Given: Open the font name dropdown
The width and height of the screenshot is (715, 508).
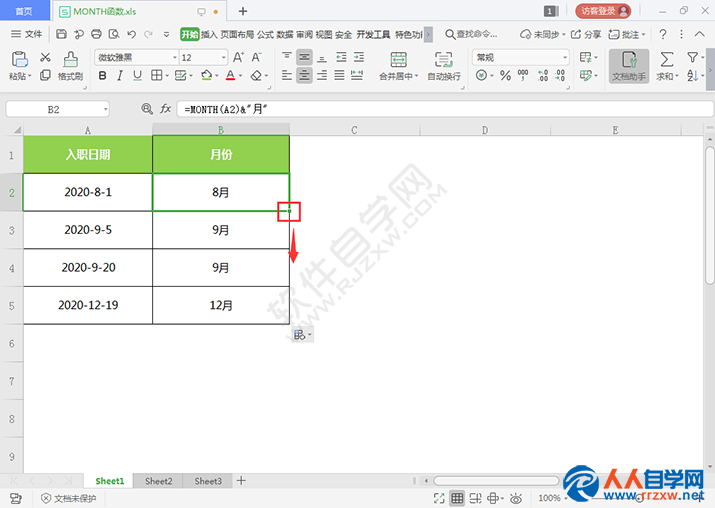Looking at the screenshot, I should (175, 57).
